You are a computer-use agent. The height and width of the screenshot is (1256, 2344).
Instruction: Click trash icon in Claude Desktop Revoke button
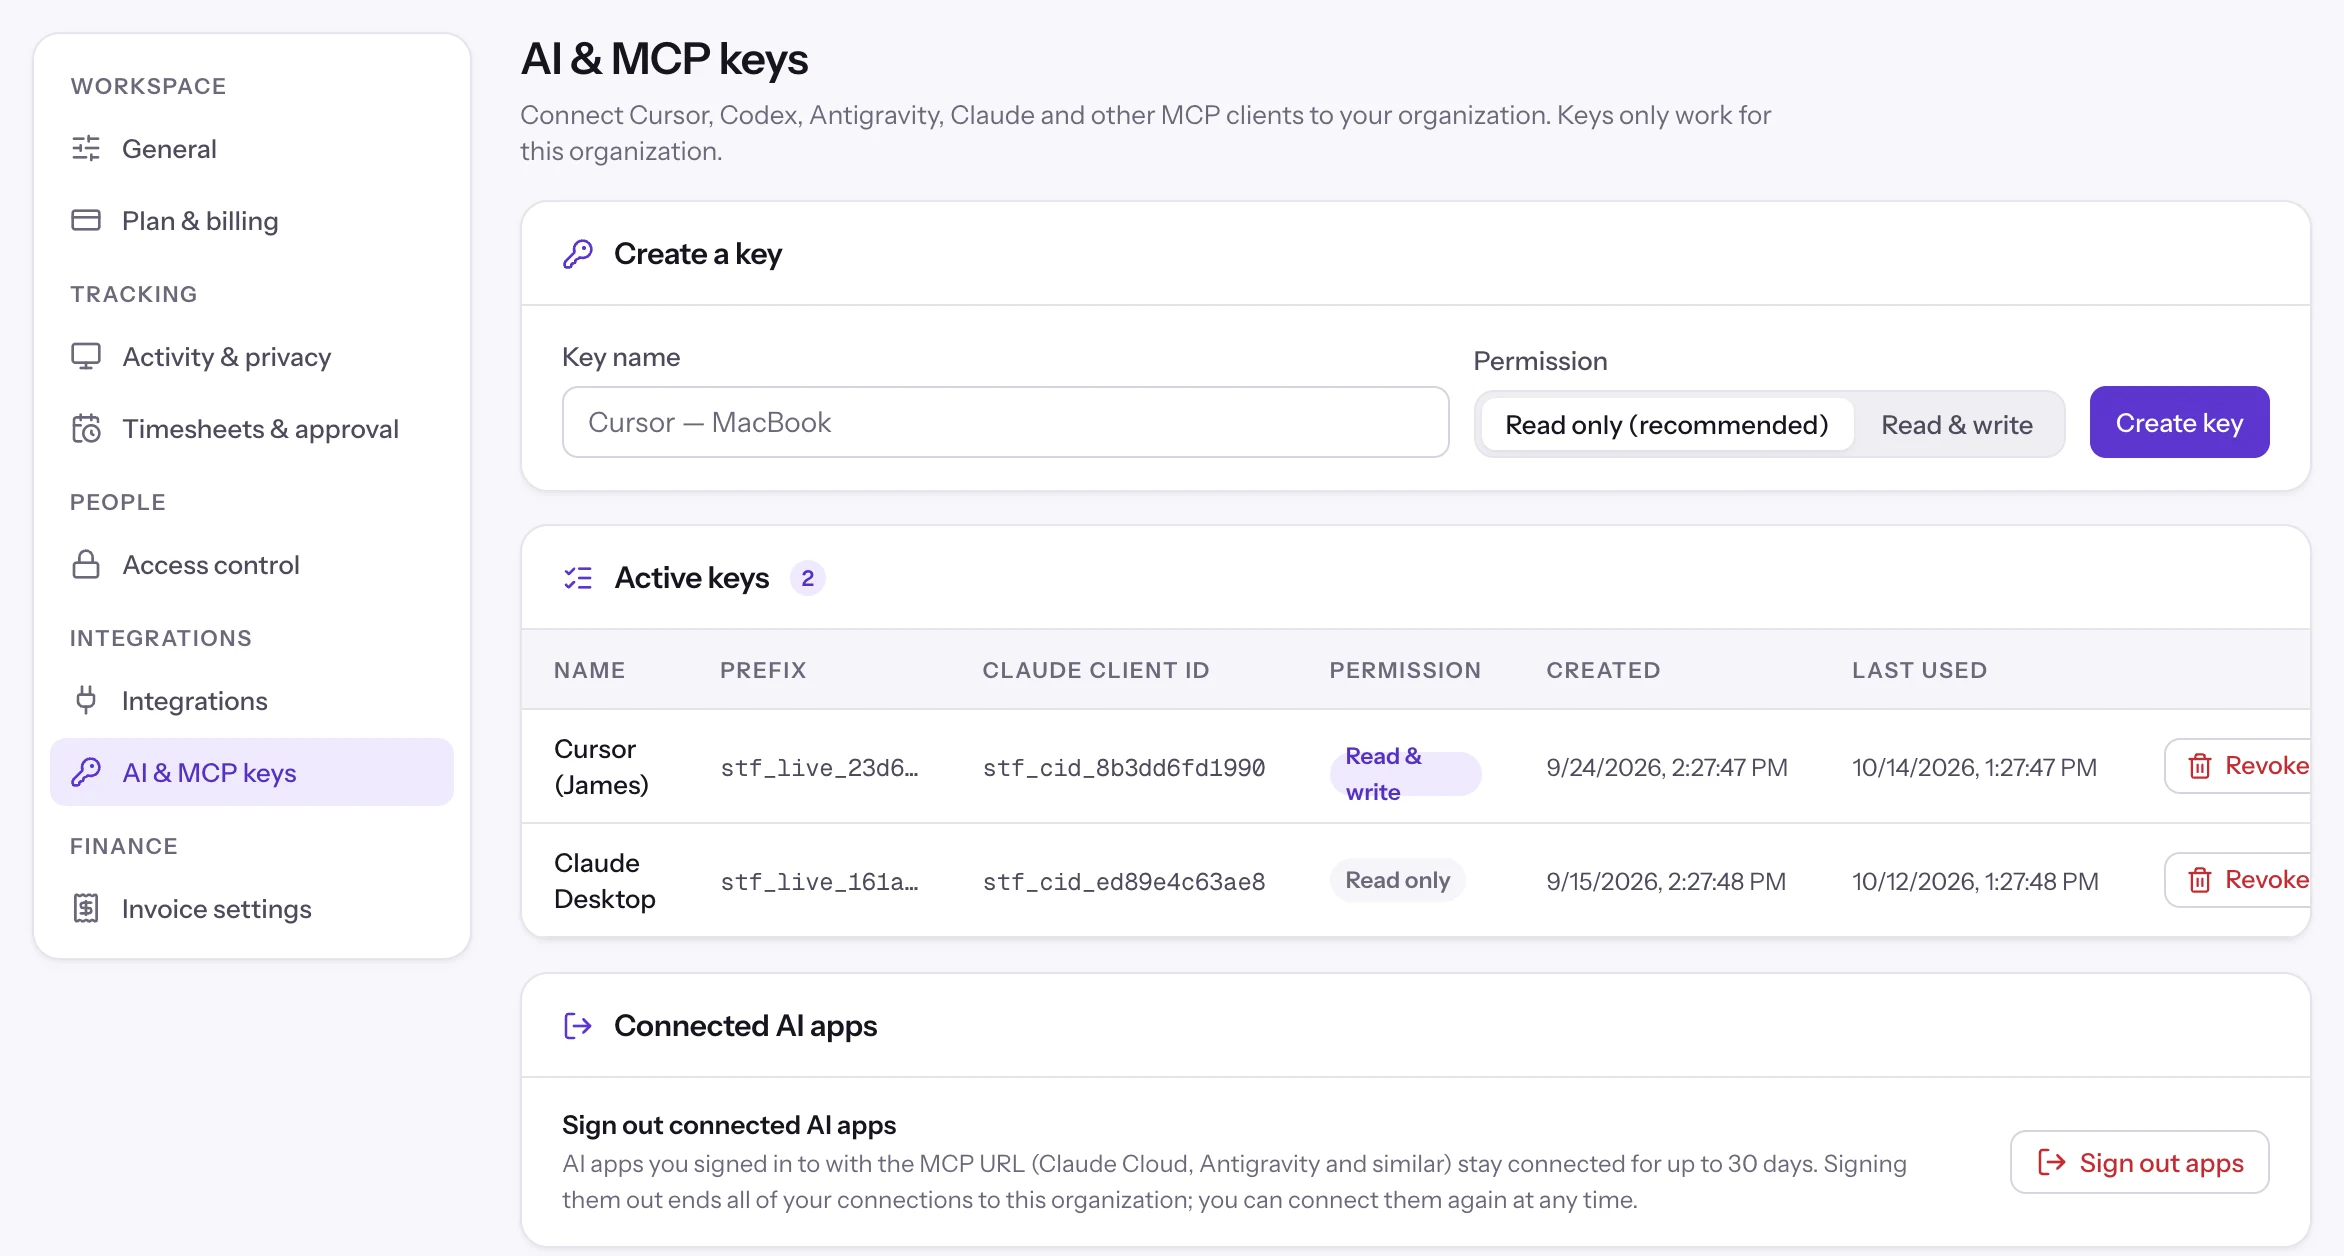click(x=2200, y=880)
